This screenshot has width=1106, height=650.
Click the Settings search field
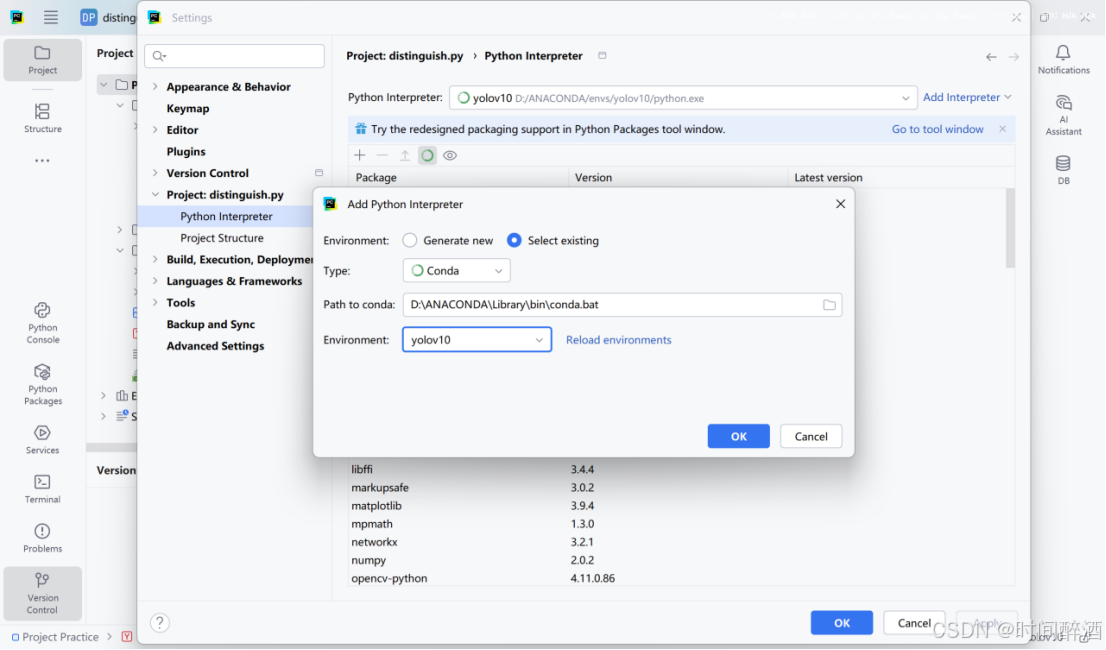tap(234, 56)
